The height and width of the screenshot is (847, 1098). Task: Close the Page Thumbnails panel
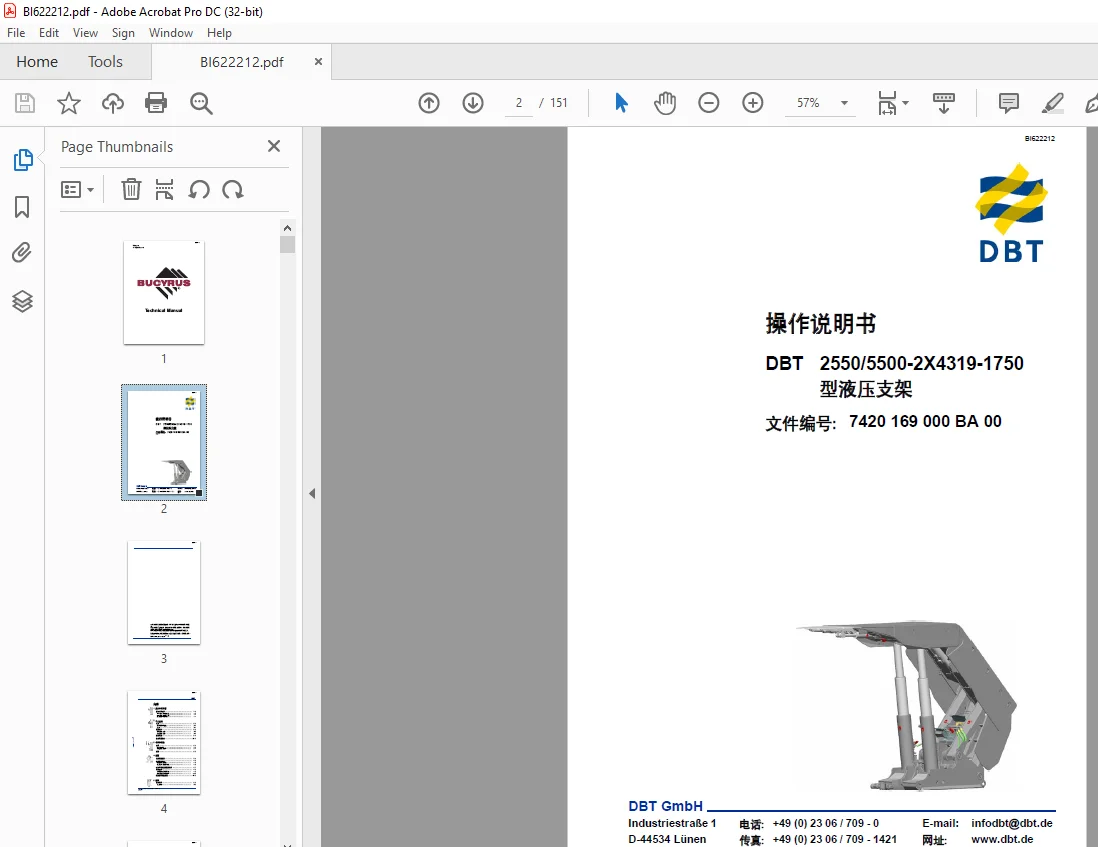pos(274,146)
